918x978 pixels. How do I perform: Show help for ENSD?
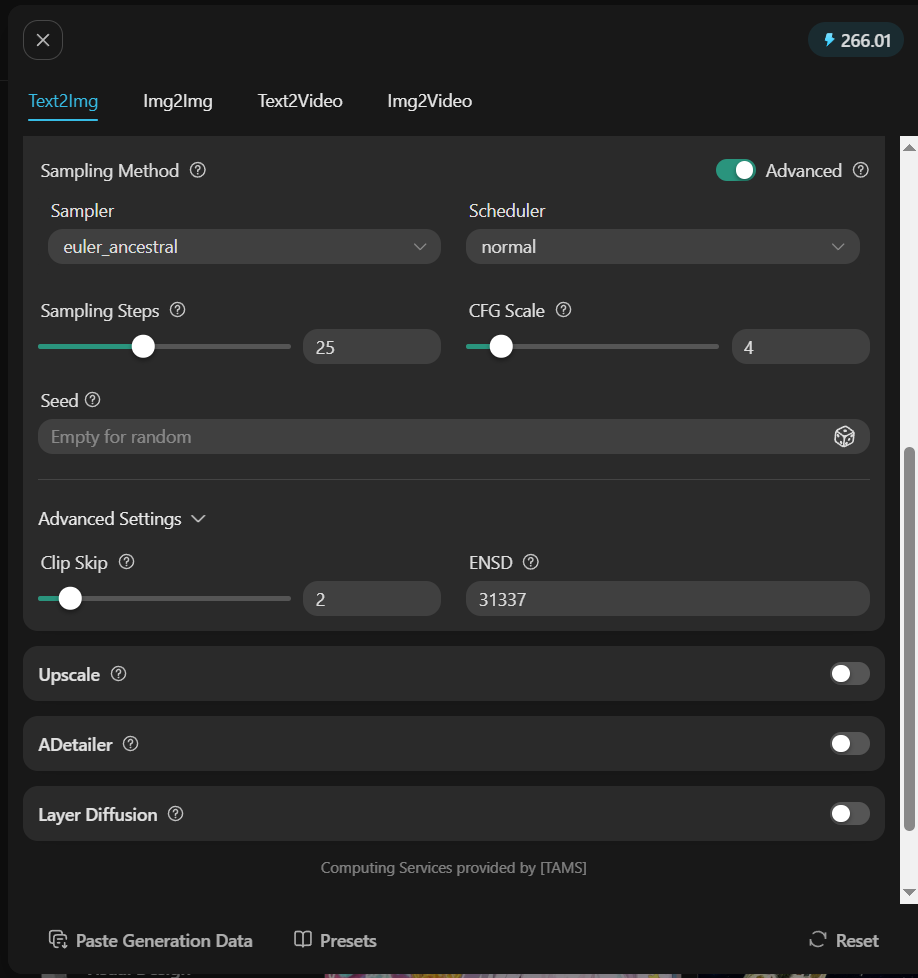[x=531, y=562]
